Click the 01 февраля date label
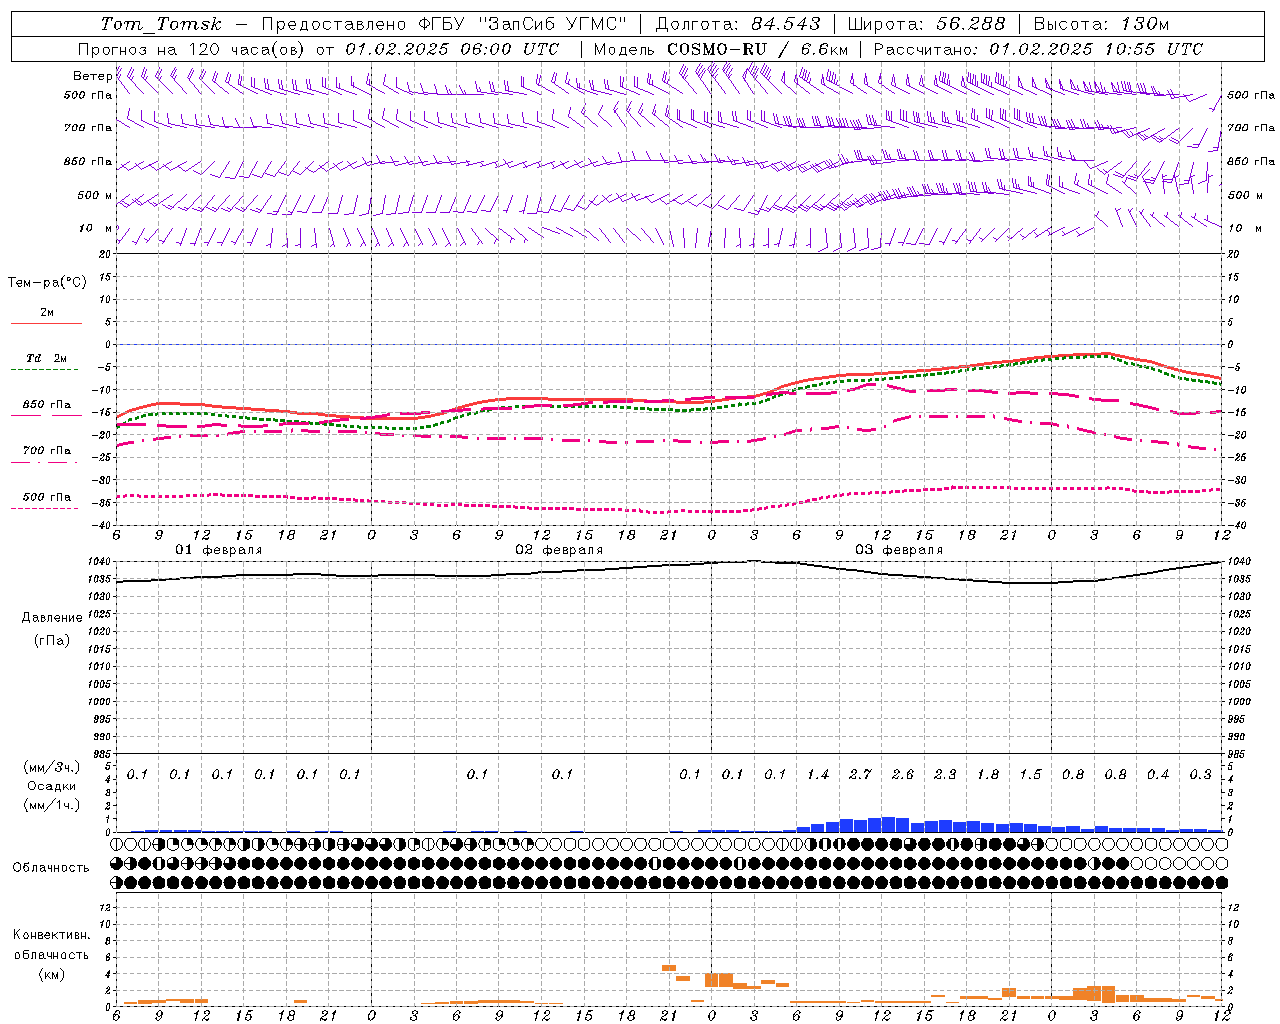 tap(219, 550)
